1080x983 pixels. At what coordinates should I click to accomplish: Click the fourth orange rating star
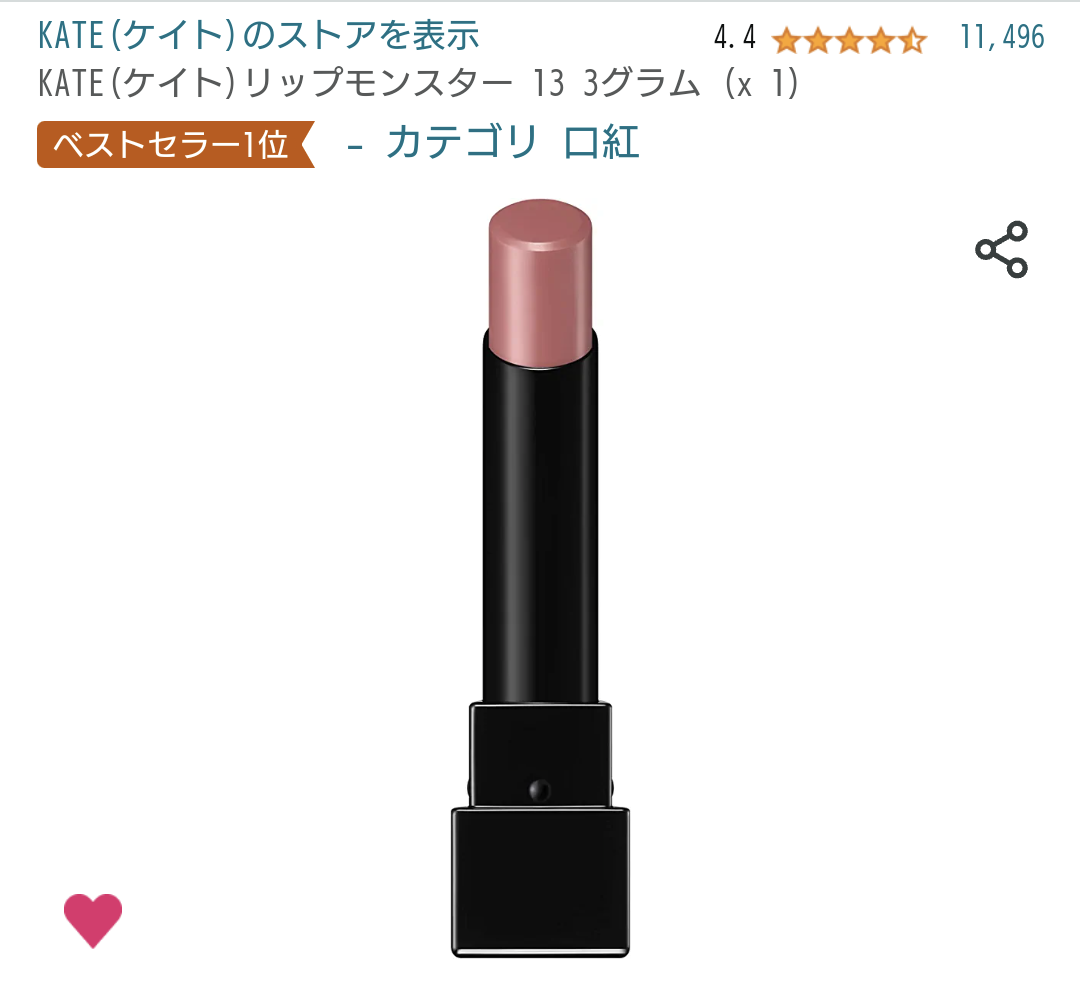(x=881, y=41)
